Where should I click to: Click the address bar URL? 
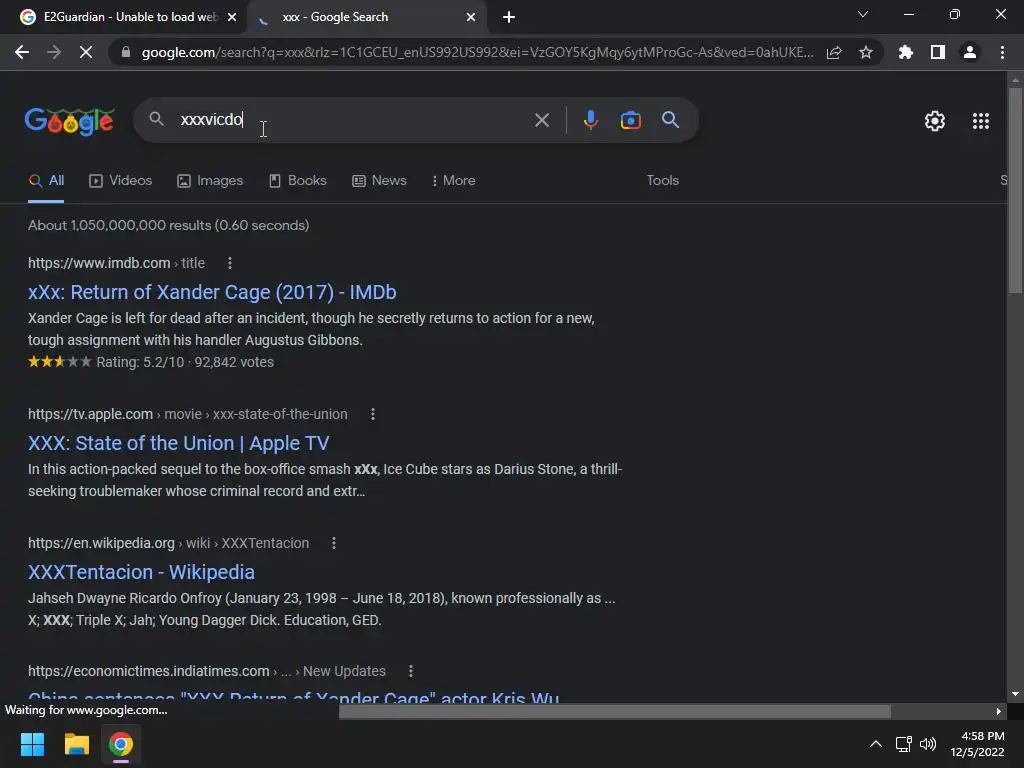tap(477, 52)
